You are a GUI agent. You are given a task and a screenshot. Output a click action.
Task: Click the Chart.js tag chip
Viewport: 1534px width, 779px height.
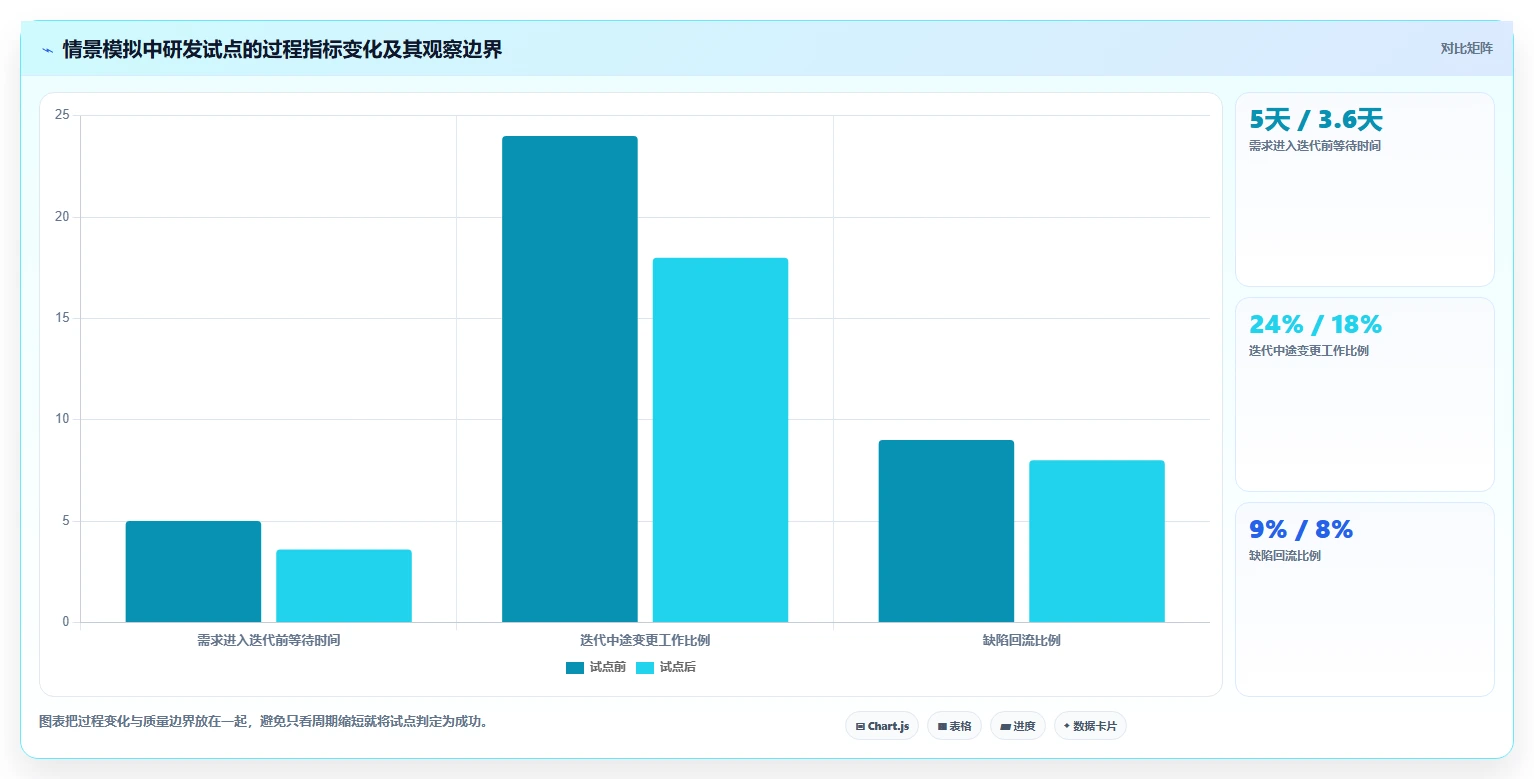click(x=882, y=726)
